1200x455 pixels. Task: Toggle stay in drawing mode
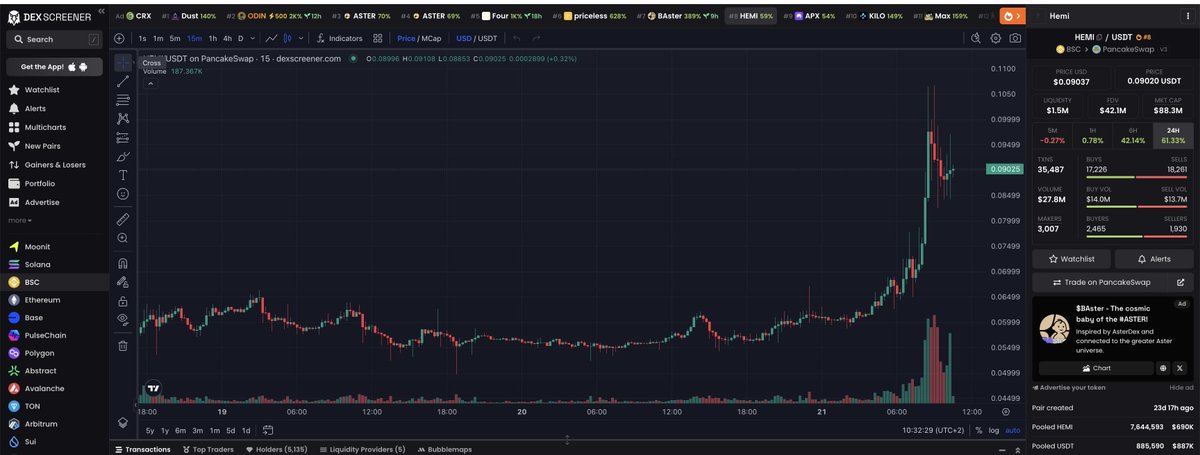[123, 283]
